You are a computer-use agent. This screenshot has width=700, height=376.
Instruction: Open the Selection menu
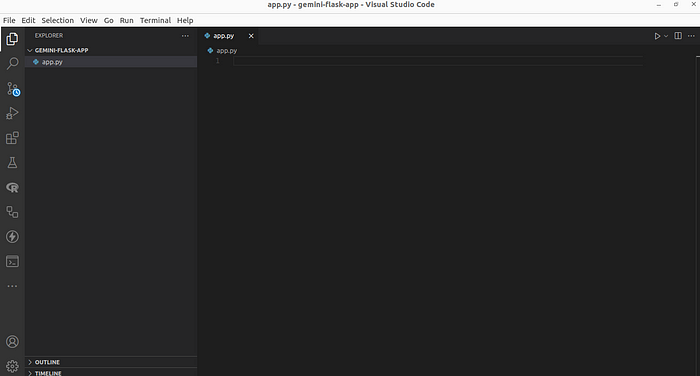(58, 20)
